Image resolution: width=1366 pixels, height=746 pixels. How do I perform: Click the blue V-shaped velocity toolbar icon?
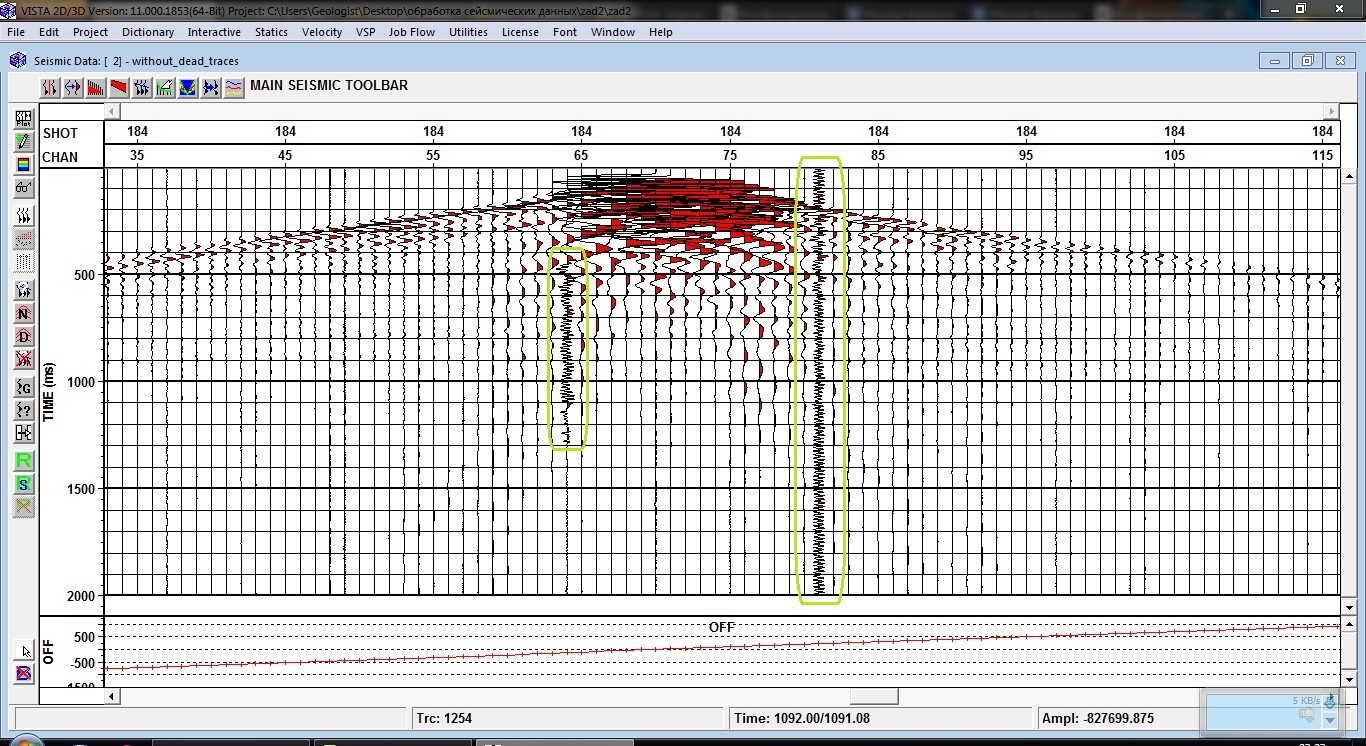point(187,88)
